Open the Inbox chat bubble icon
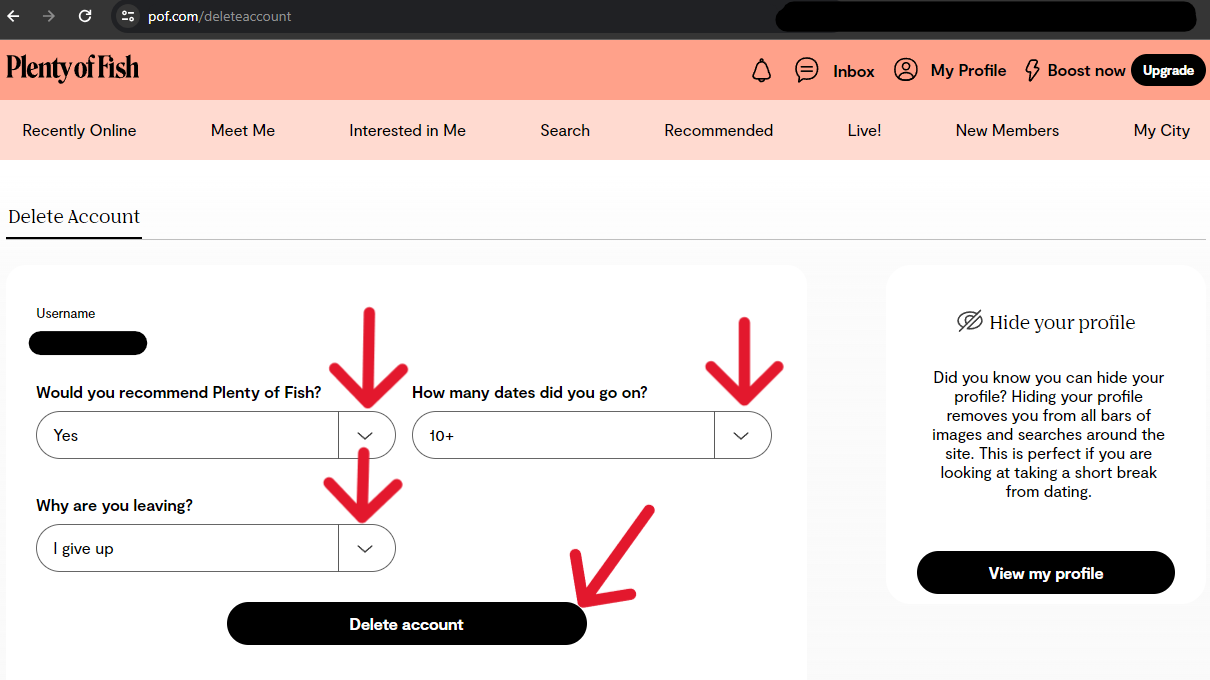The height and width of the screenshot is (680, 1210). [x=806, y=70]
